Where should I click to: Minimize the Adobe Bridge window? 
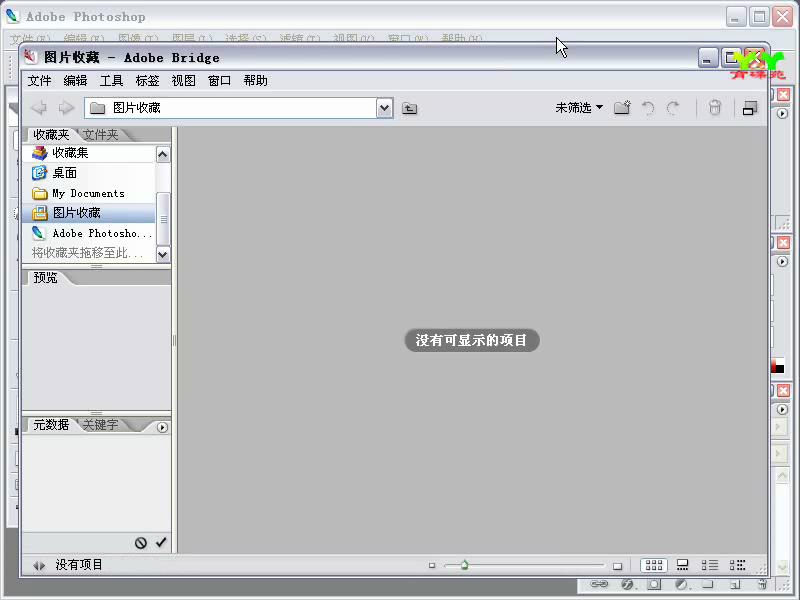coord(708,58)
